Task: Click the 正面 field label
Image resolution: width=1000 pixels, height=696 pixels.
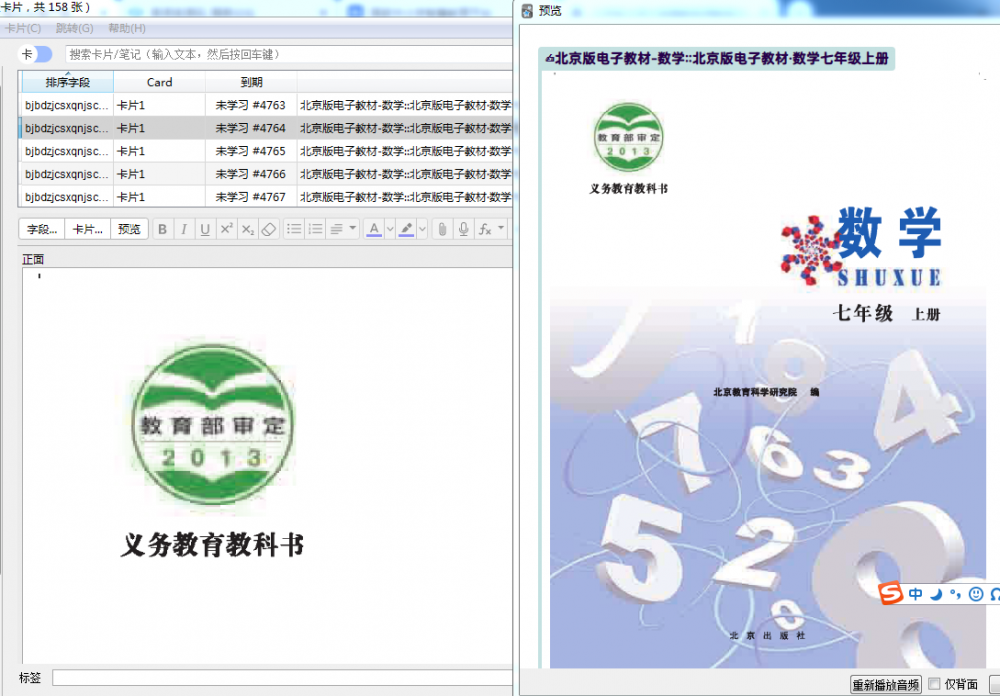Action: point(33,259)
